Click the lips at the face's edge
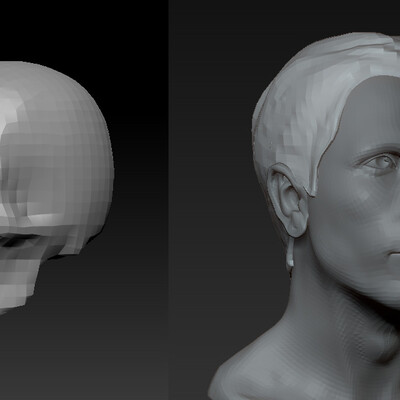Viewport: 400px width, 400px height. [x=395, y=255]
